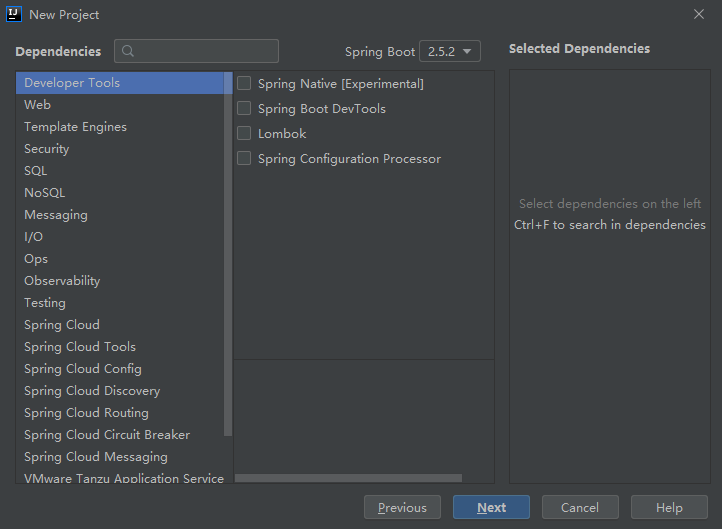Choose the Security category
Viewport: 722px width, 529px height.
pos(120,149)
